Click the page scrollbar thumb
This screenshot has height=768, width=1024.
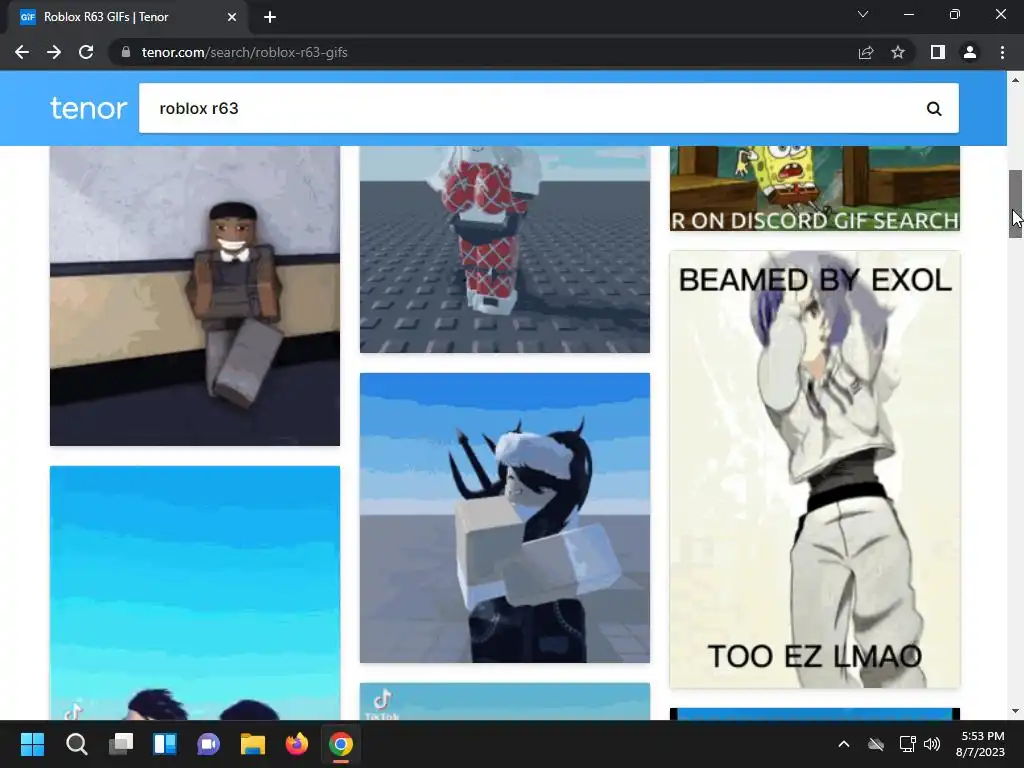pos(1015,204)
